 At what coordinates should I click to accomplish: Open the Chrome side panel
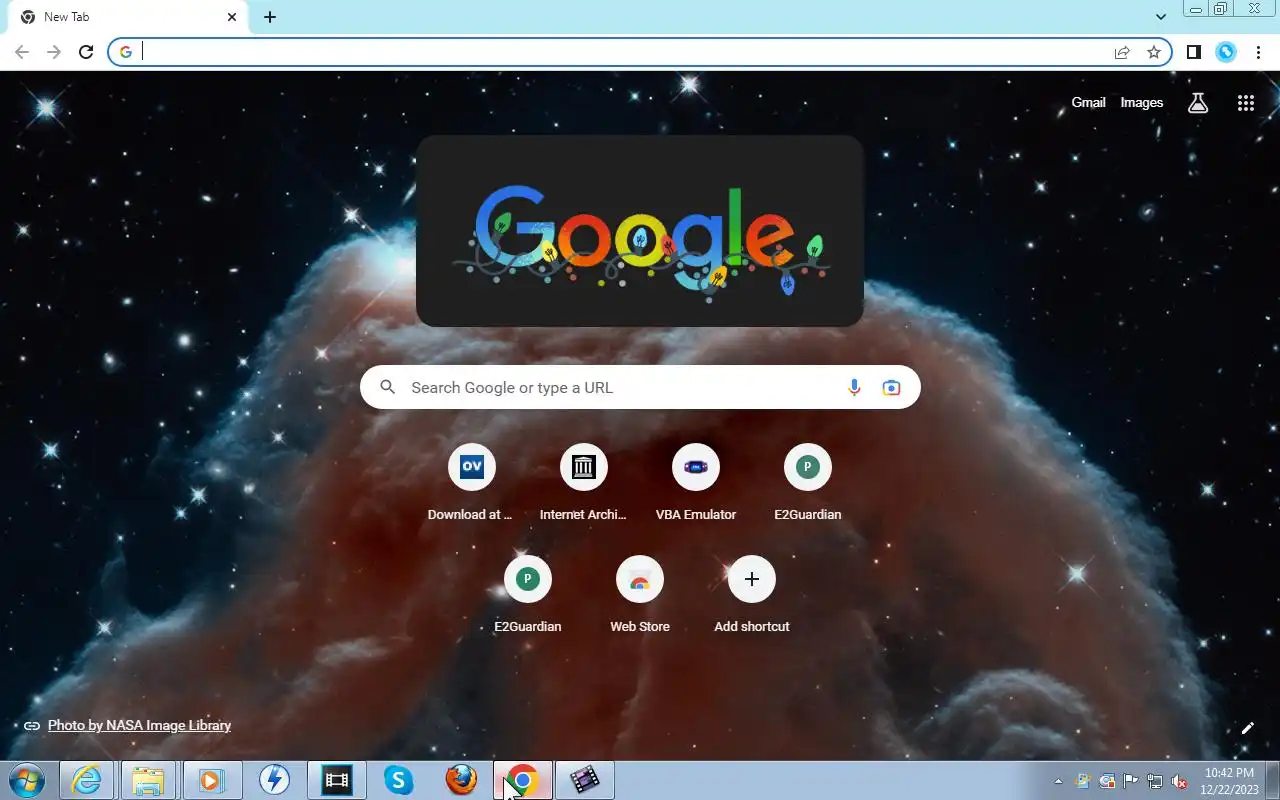(x=1194, y=52)
